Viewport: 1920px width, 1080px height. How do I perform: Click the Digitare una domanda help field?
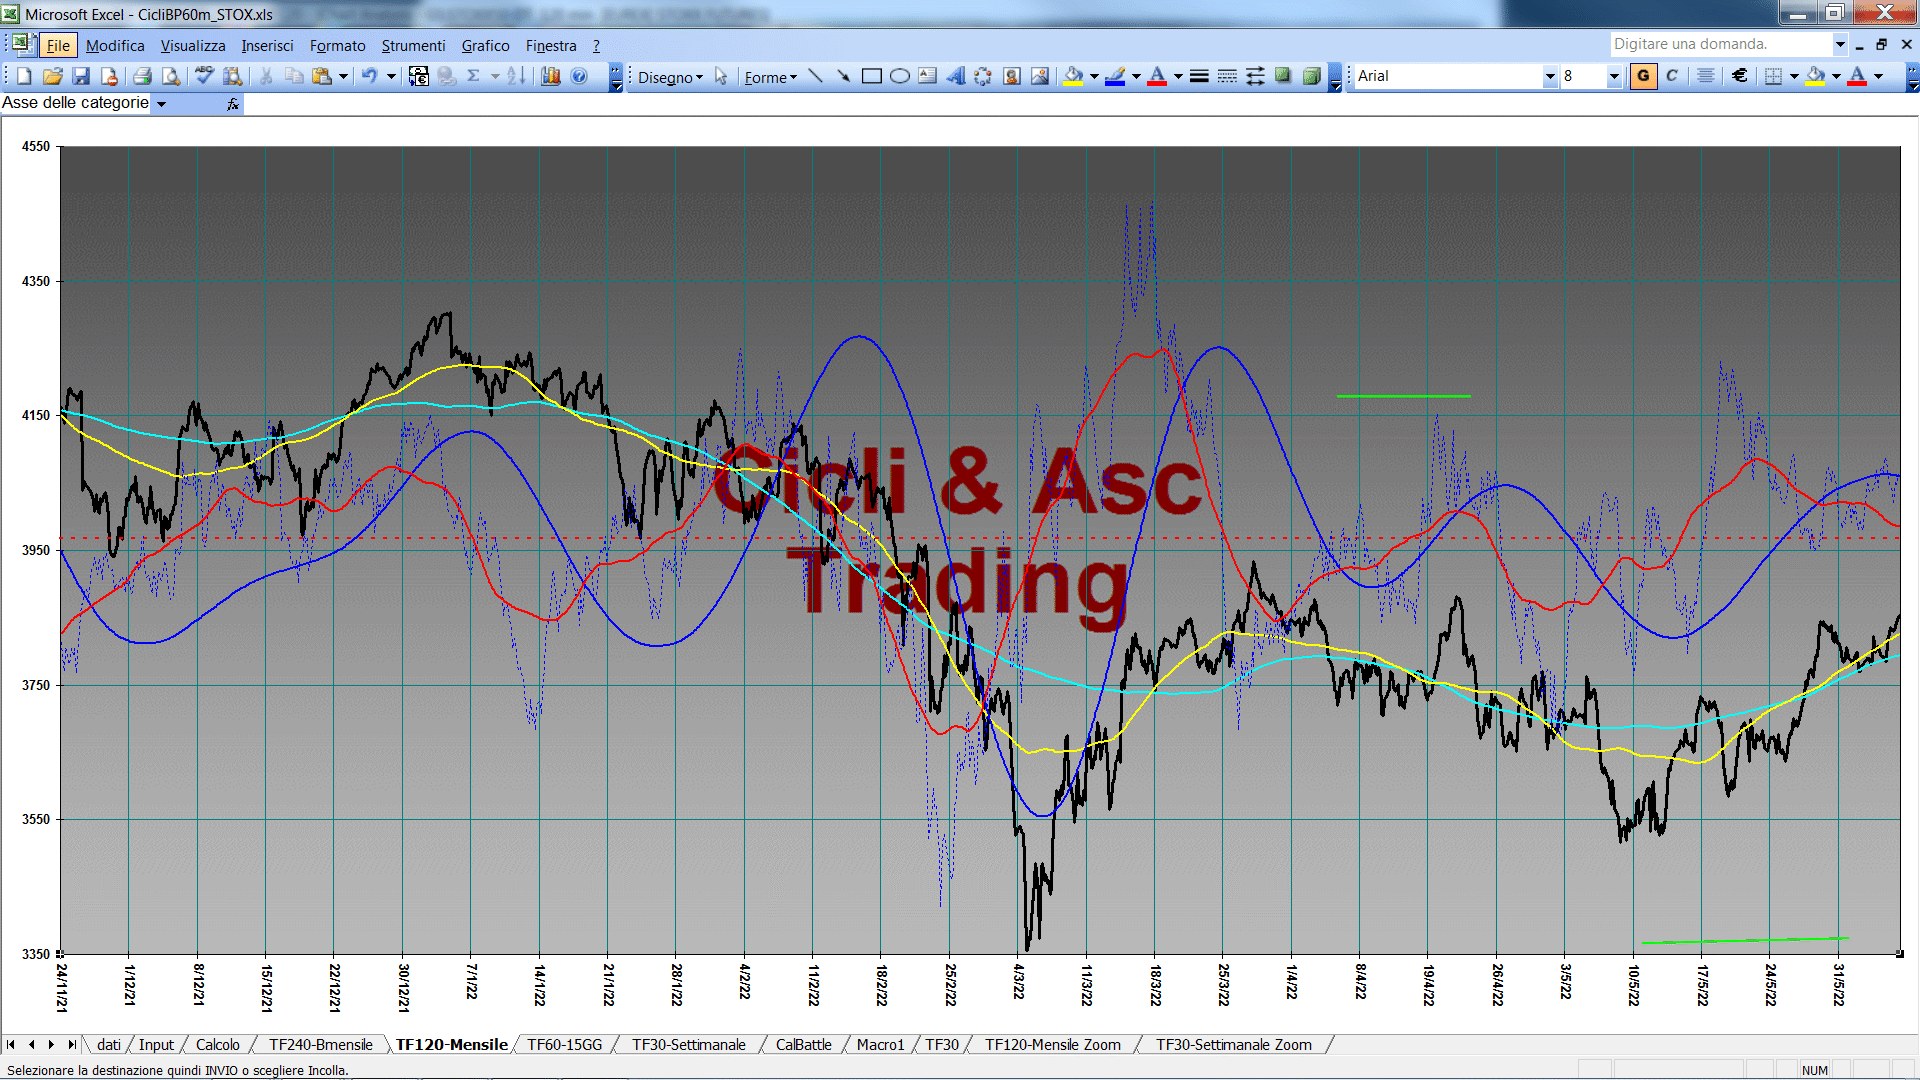[1720, 44]
